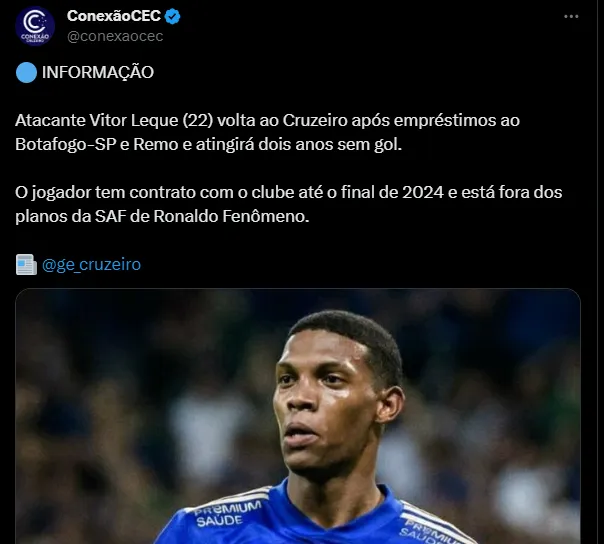Image resolution: width=604 pixels, height=544 pixels.
Task: Click the INFORMAÇÃO heading text
Action: pyautogui.click(x=98, y=72)
